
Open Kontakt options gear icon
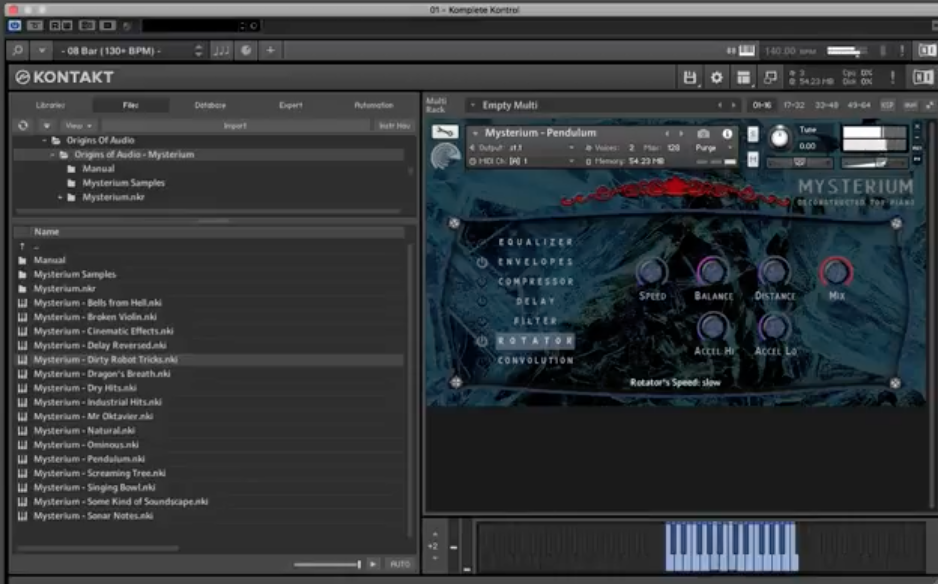pos(716,77)
